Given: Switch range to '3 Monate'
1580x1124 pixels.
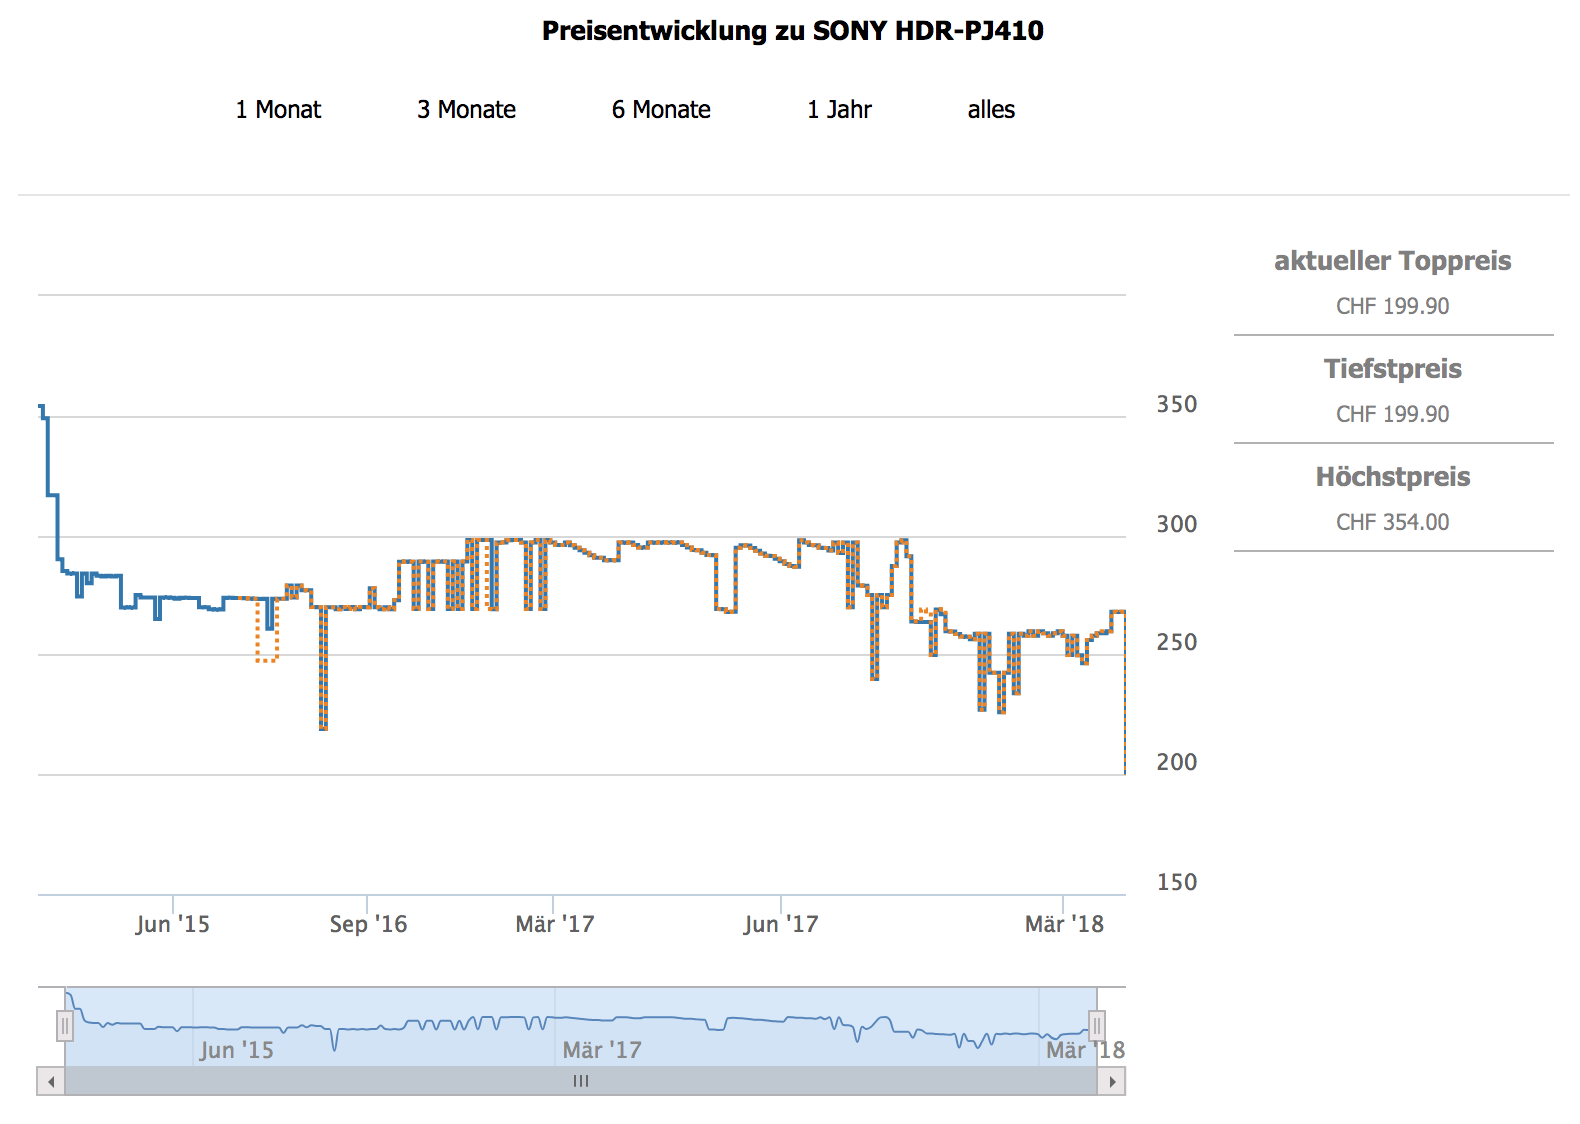Looking at the screenshot, I should pyautogui.click(x=466, y=110).
